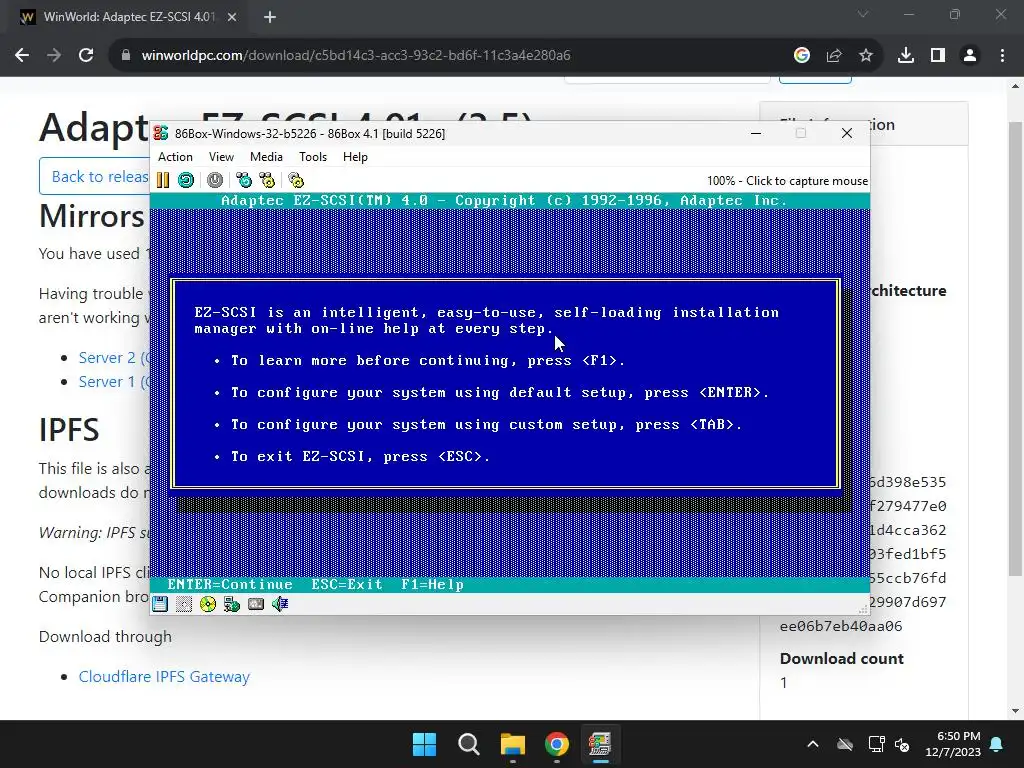Image resolution: width=1024 pixels, height=768 pixels.
Task: Open Chrome downloads icon
Action: click(906, 56)
